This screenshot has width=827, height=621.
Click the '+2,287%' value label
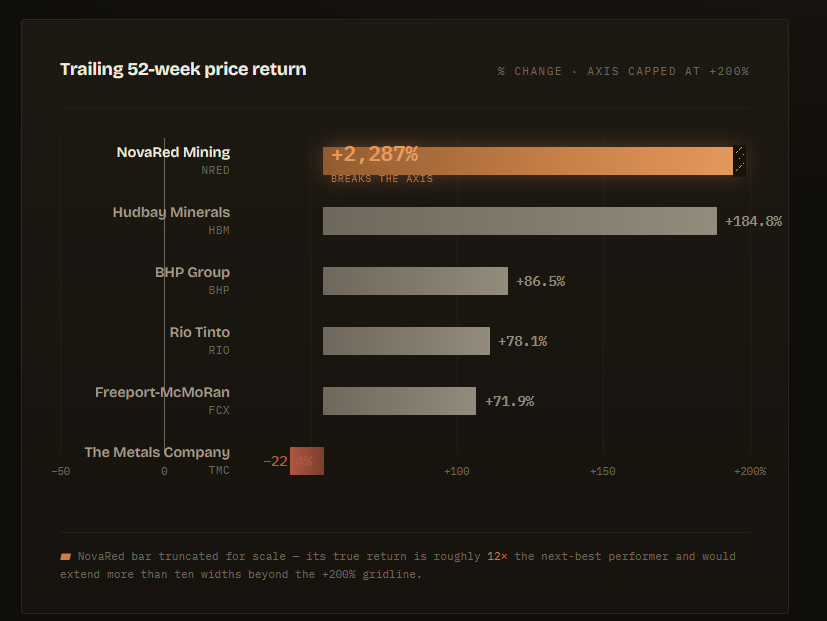tap(374, 154)
